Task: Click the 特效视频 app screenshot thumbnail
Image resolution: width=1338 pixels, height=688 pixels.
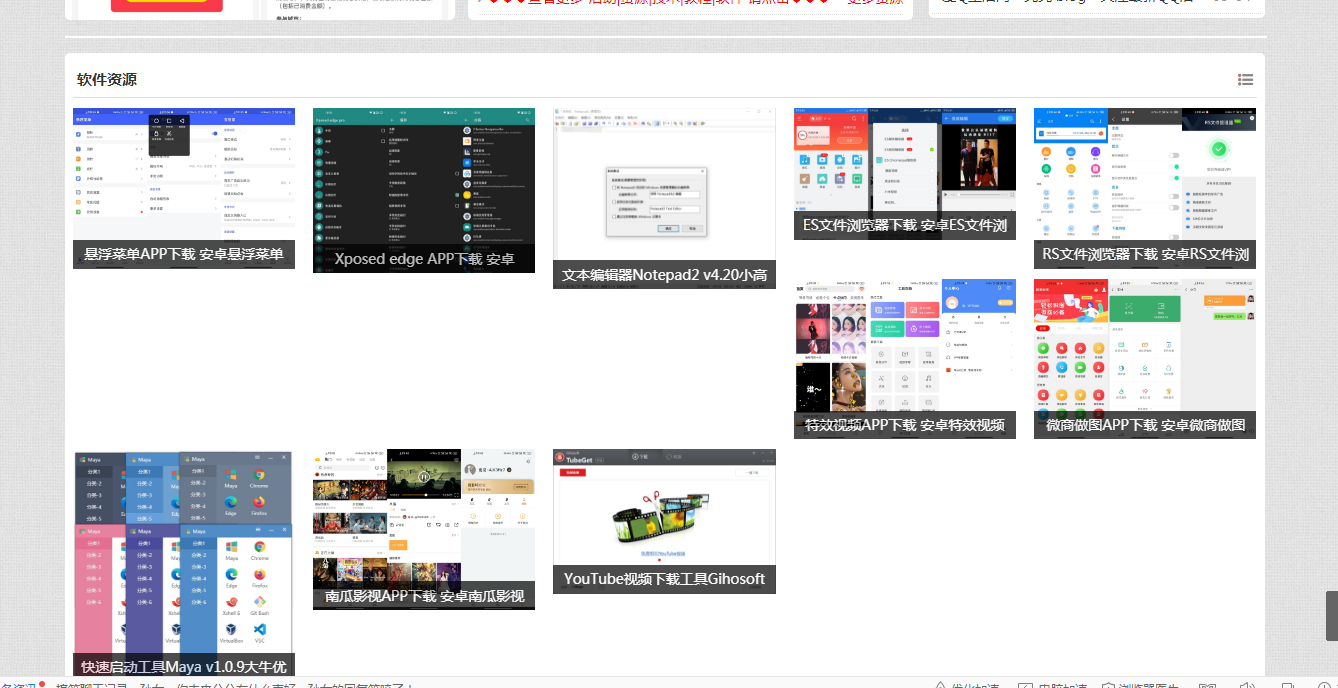Action: coord(905,345)
